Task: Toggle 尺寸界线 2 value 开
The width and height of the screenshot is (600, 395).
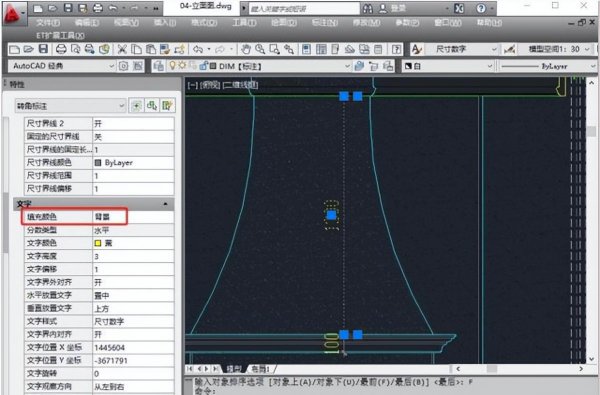Action: (x=133, y=124)
